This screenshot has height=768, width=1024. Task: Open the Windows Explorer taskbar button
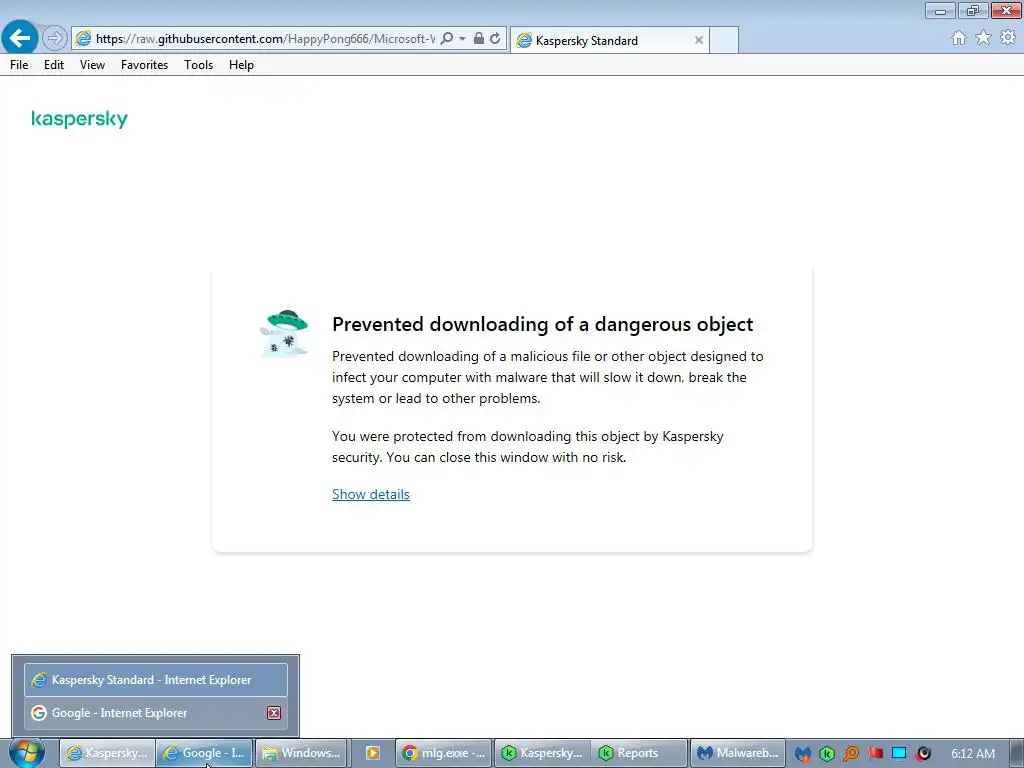(302, 753)
